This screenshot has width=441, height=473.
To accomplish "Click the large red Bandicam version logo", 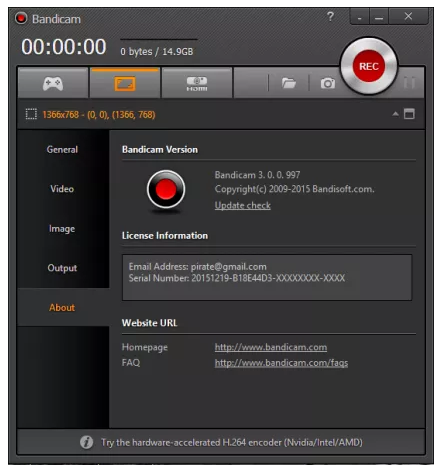I will click(166, 190).
